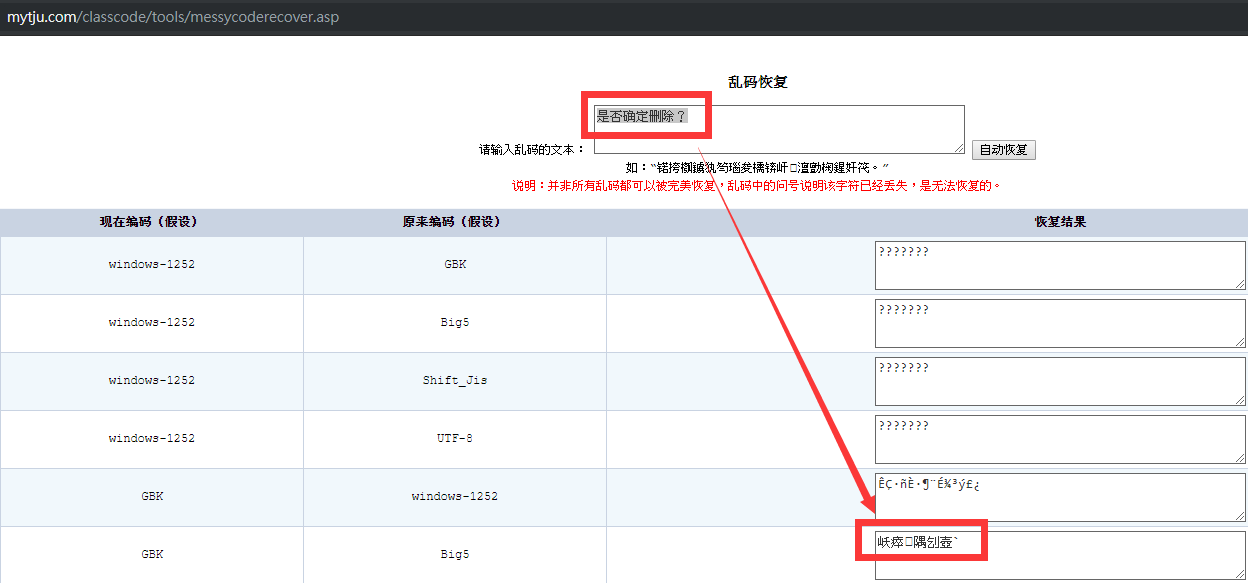Click result box for GBK to windows-1252 row

tap(1059, 497)
